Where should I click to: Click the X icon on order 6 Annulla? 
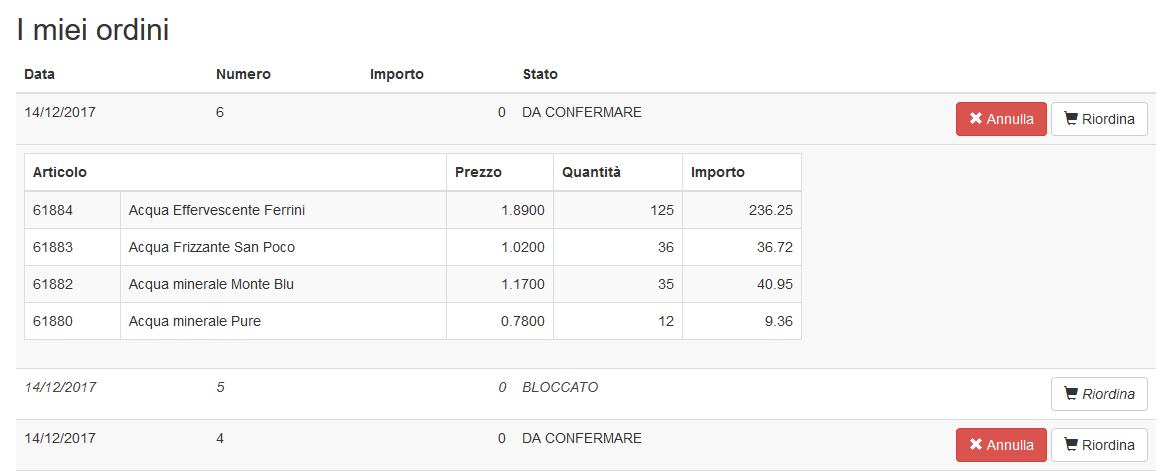point(976,119)
